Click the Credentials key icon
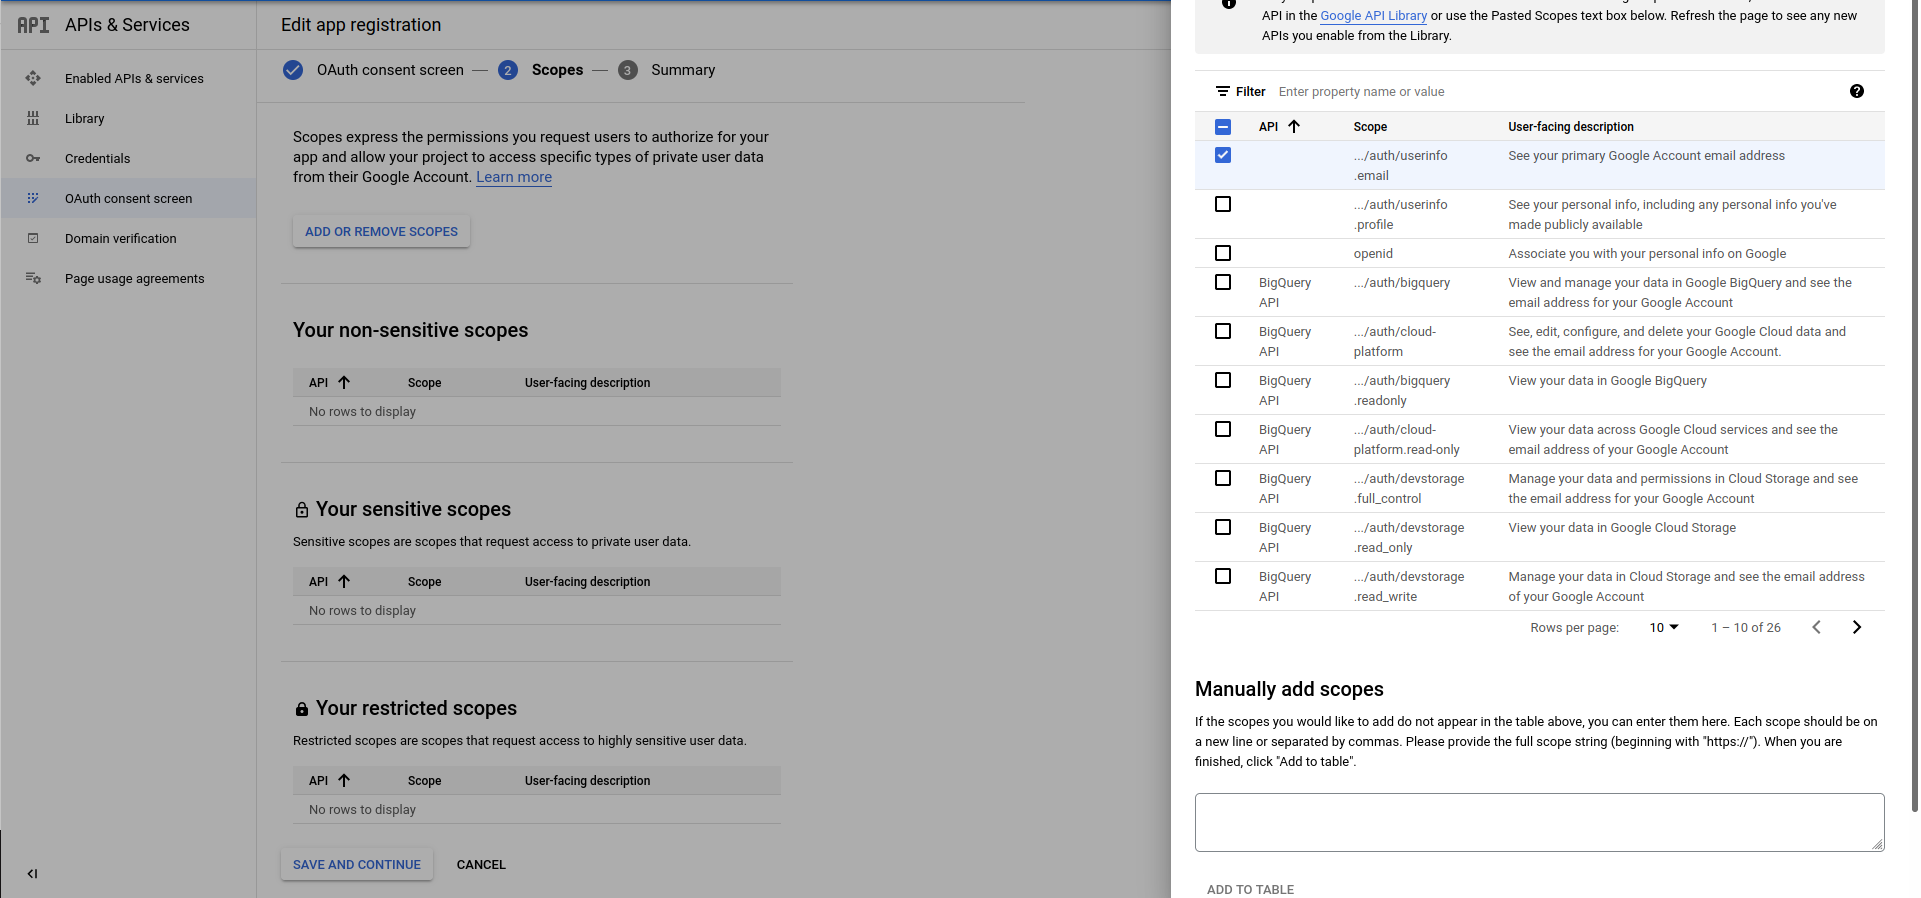The image size is (1921, 898). pos(33,158)
